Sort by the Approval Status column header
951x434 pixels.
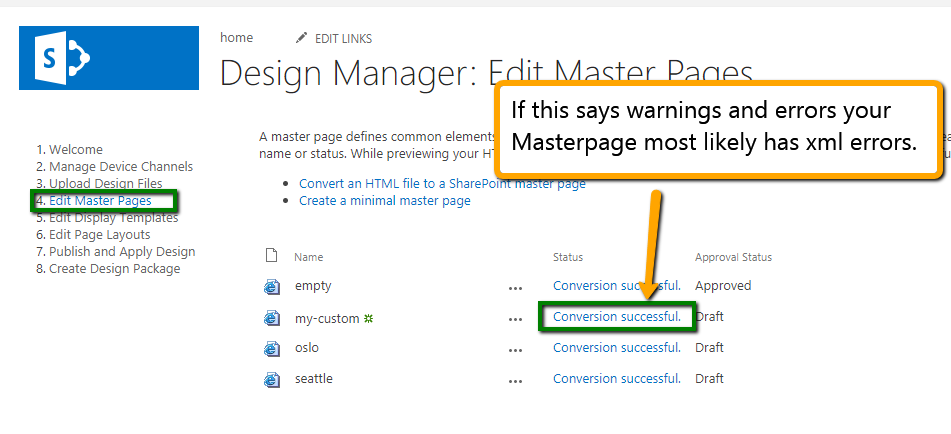click(x=733, y=257)
